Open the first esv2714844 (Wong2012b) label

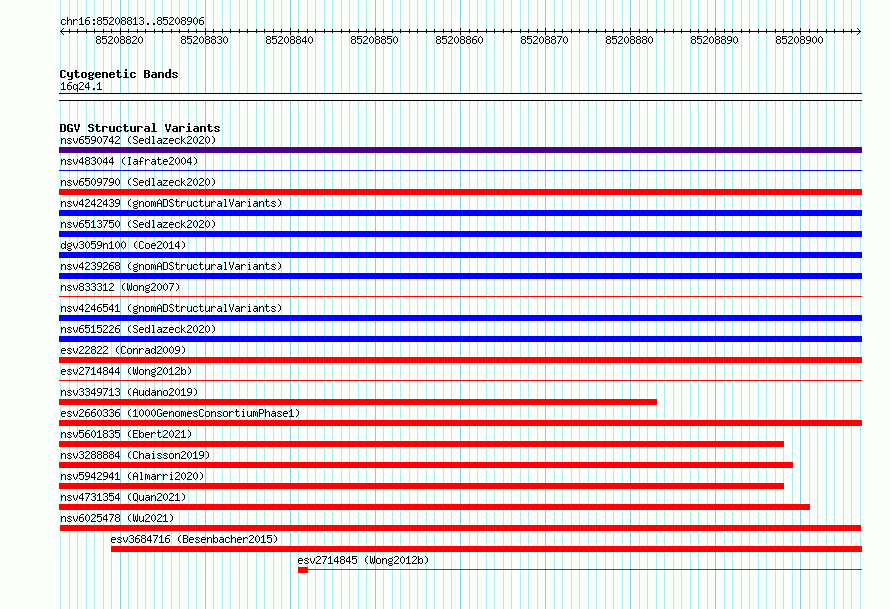pyautogui.click(x=126, y=371)
